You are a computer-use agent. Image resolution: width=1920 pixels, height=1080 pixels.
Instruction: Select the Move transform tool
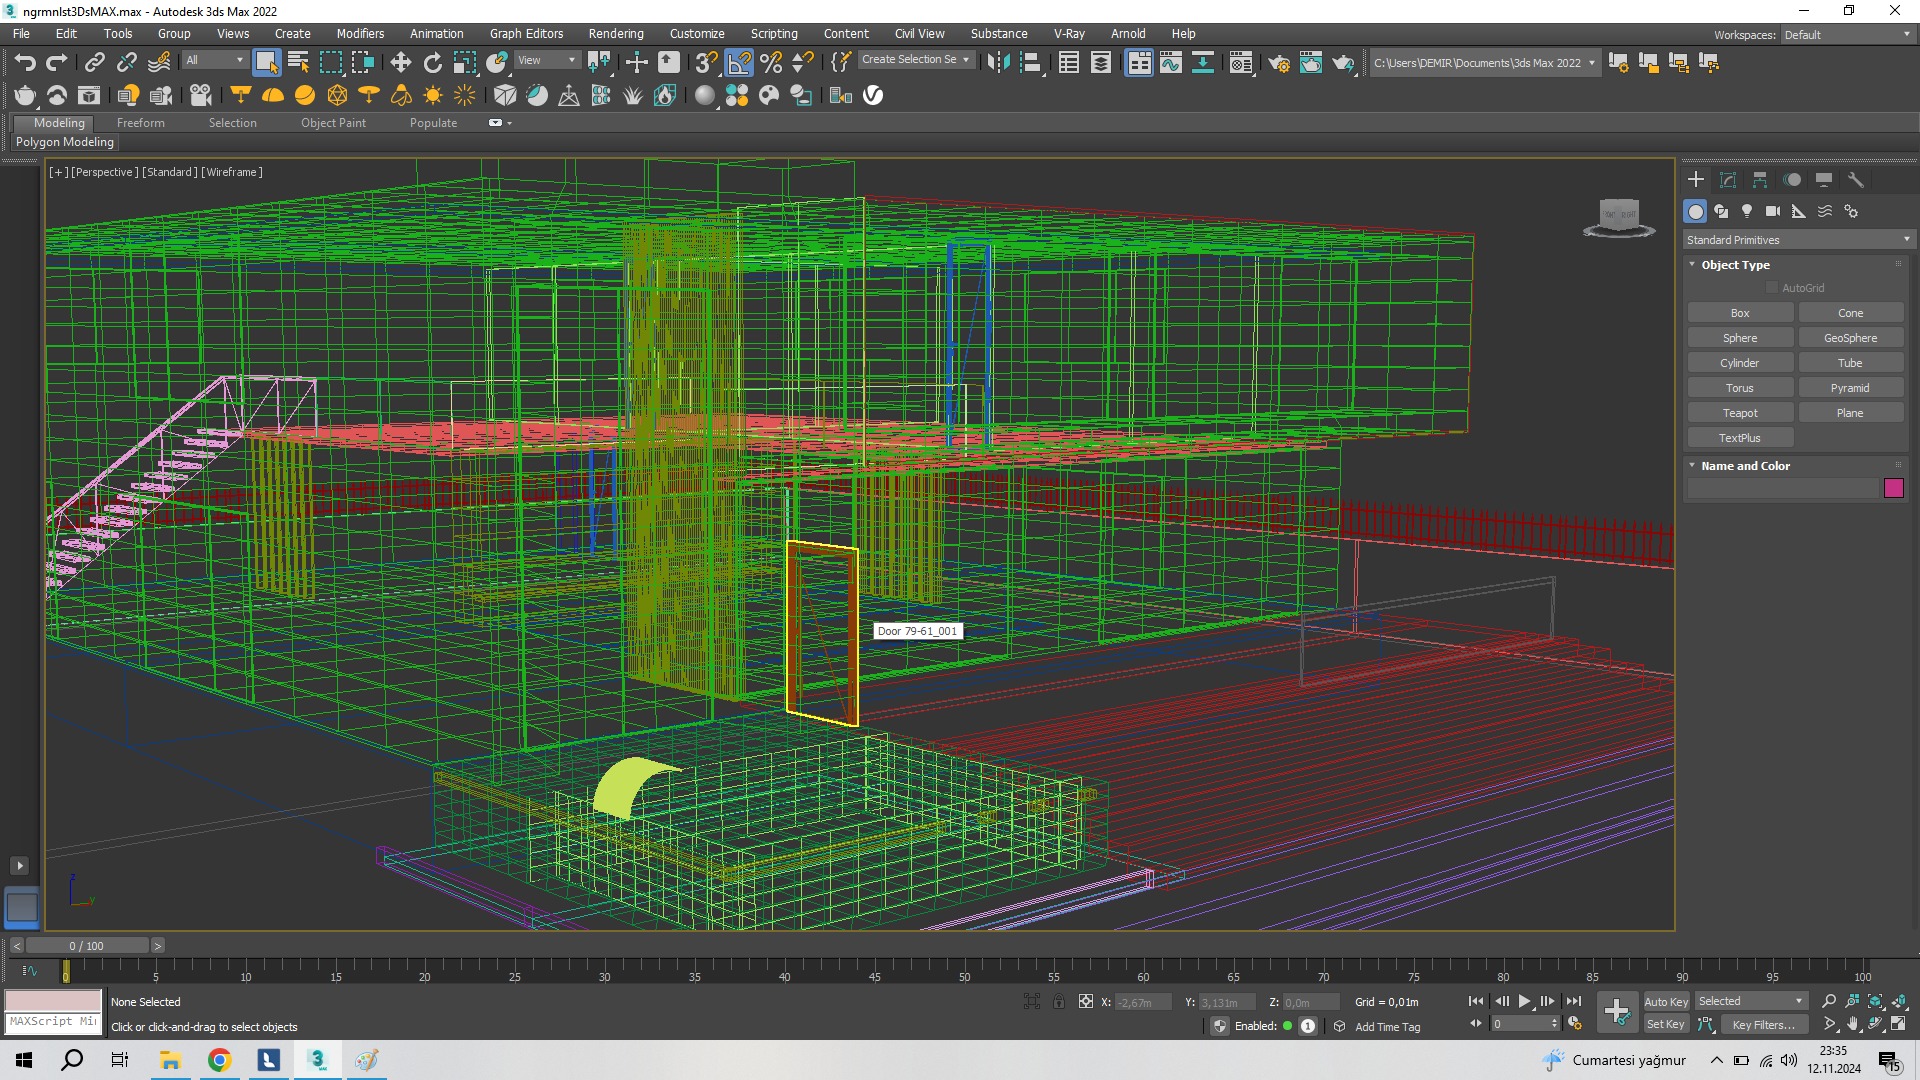tap(400, 63)
